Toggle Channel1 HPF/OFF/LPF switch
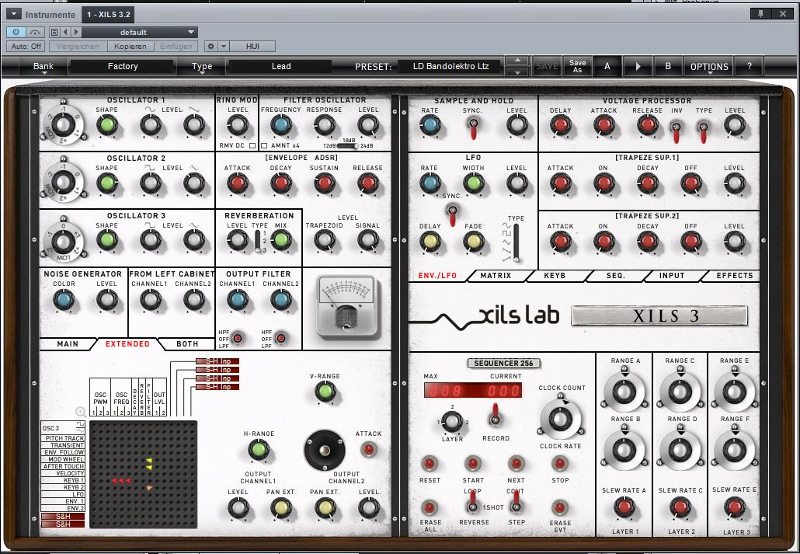 pos(237,338)
